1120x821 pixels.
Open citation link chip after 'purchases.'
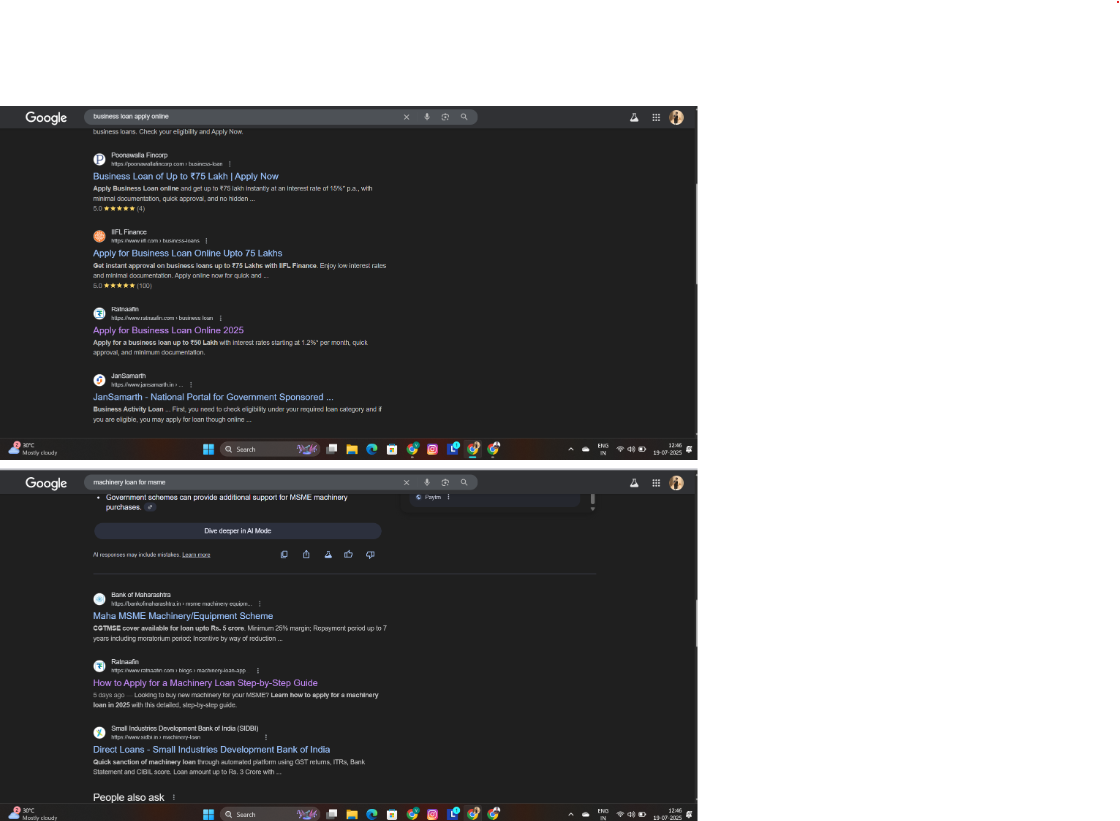click(x=150, y=507)
